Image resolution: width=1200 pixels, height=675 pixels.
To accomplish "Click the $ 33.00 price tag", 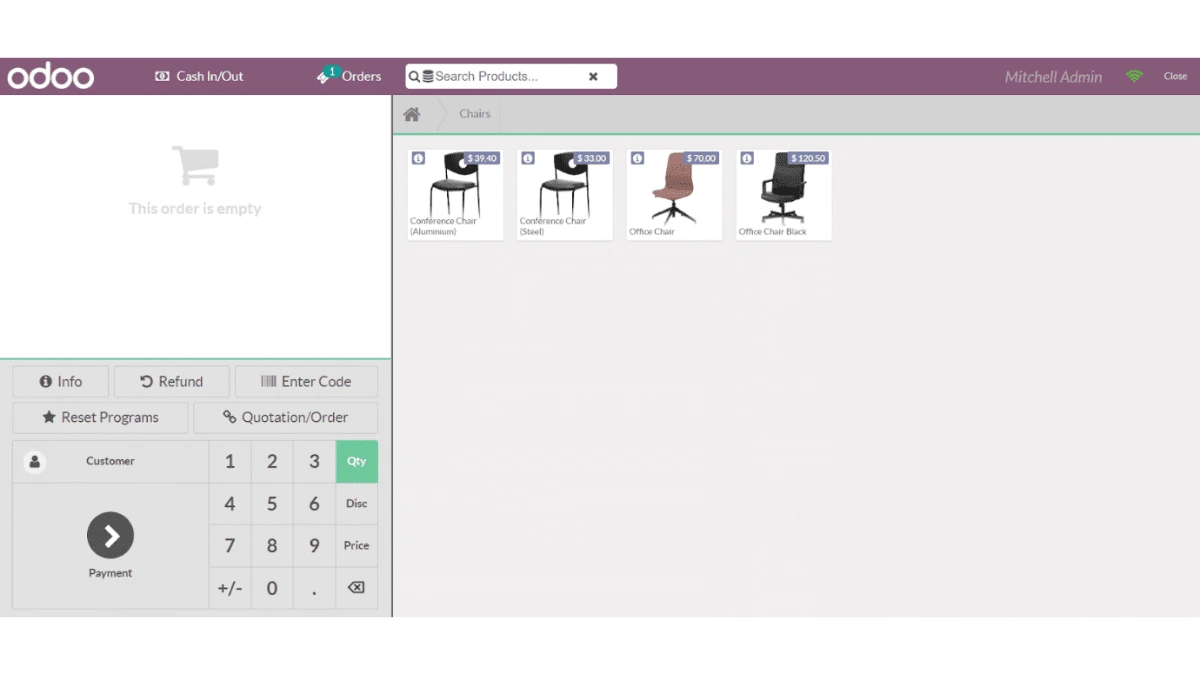I will [x=592, y=158].
